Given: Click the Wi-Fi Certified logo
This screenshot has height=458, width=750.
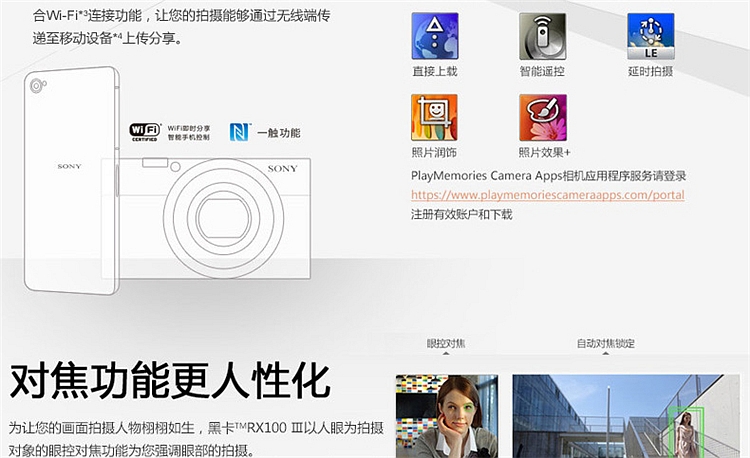Looking at the screenshot, I should pyautogui.click(x=145, y=132).
